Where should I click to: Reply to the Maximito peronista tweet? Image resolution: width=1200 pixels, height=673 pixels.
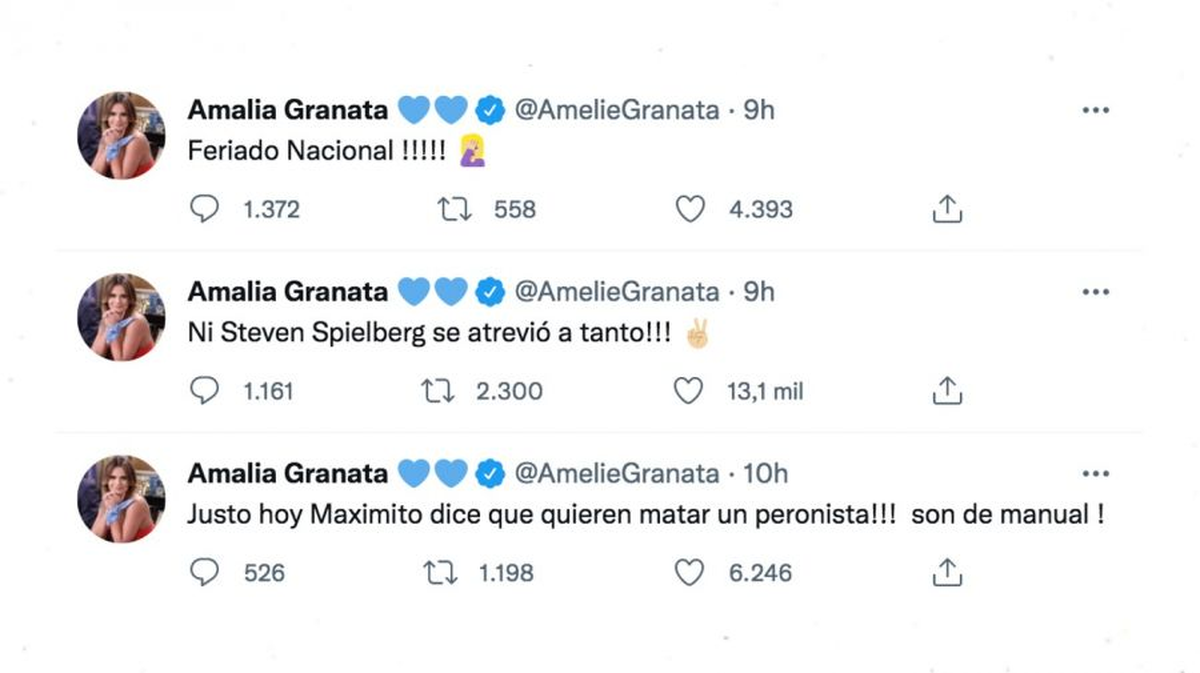point(204,572)
